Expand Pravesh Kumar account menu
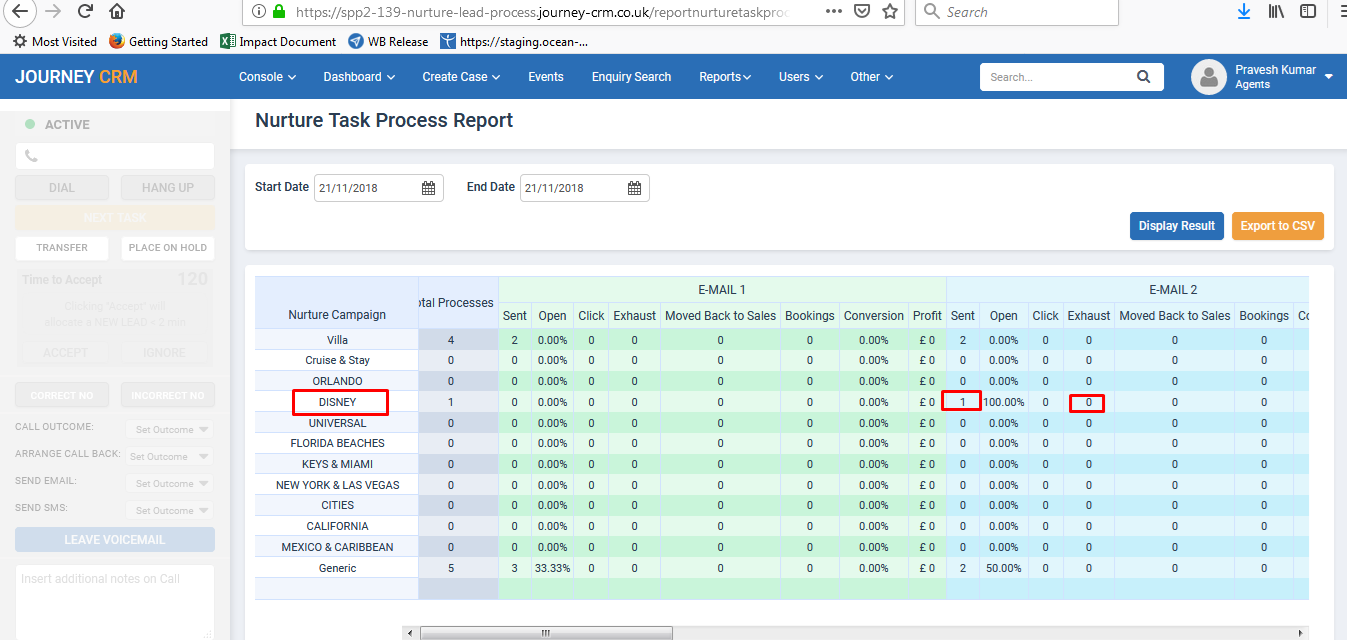The width and height of the screenshot is (1347, 640). point(1328,77)
